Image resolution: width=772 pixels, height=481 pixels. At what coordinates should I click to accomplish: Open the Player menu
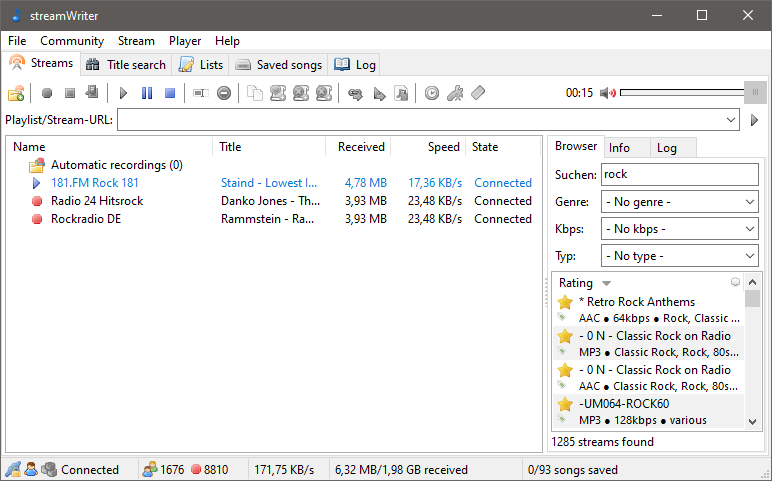185,41
